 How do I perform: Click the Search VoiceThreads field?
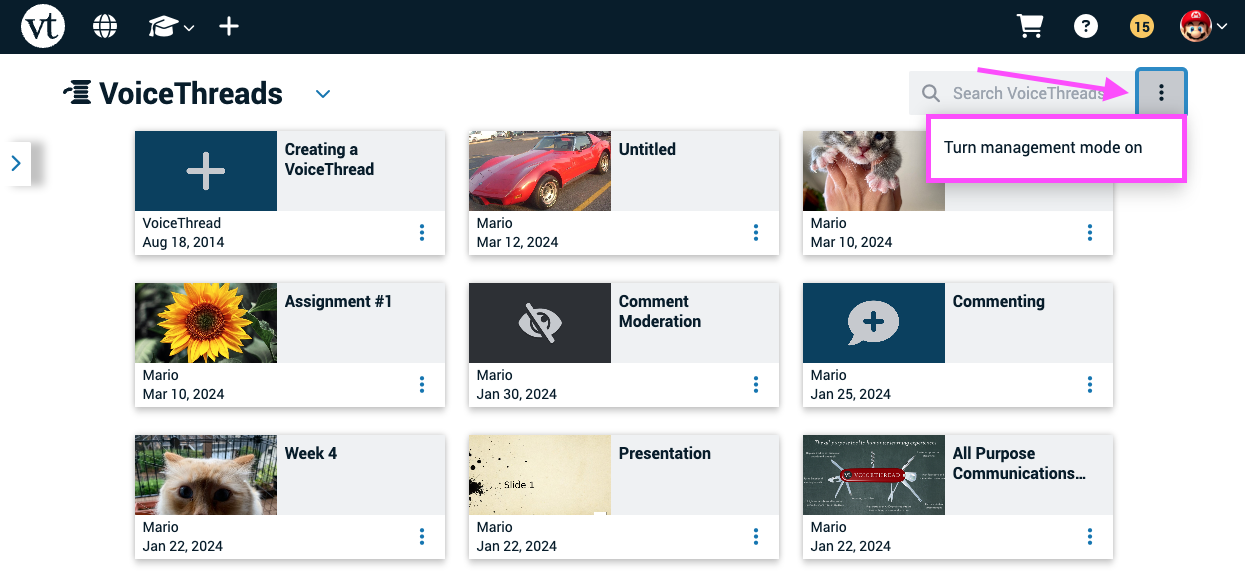click(1022, 93)
